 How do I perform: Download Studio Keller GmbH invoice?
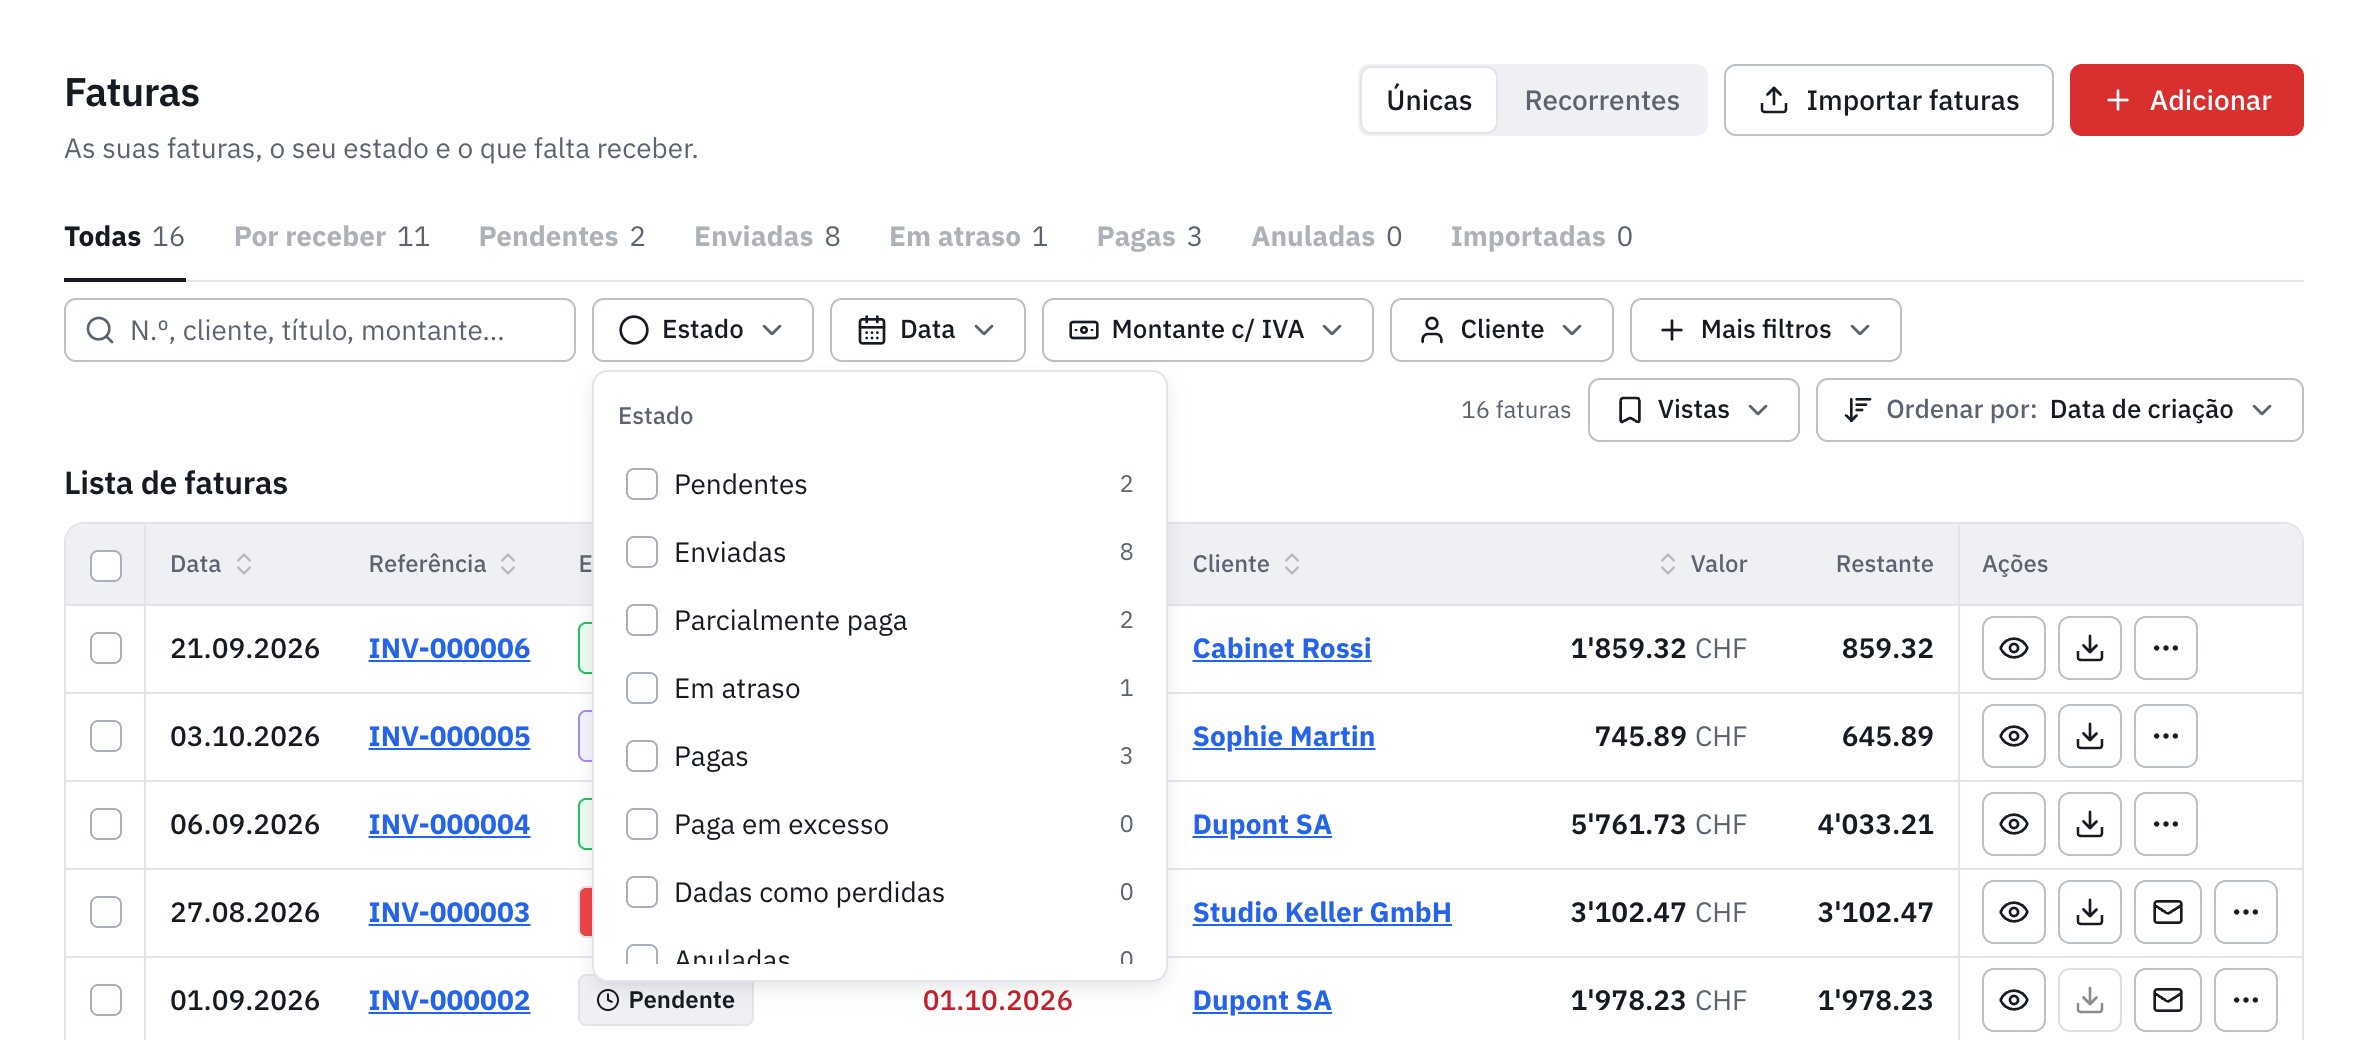coord(2089,912)
